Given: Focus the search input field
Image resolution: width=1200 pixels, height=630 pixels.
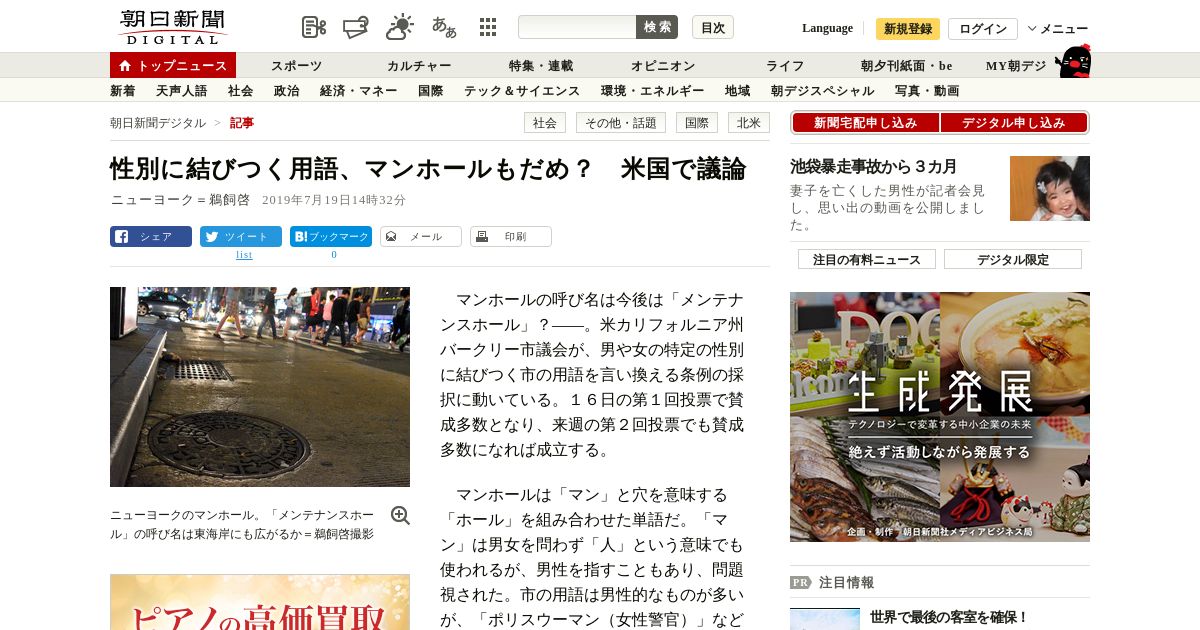Looking at the screenshot, I should [577, 27].
